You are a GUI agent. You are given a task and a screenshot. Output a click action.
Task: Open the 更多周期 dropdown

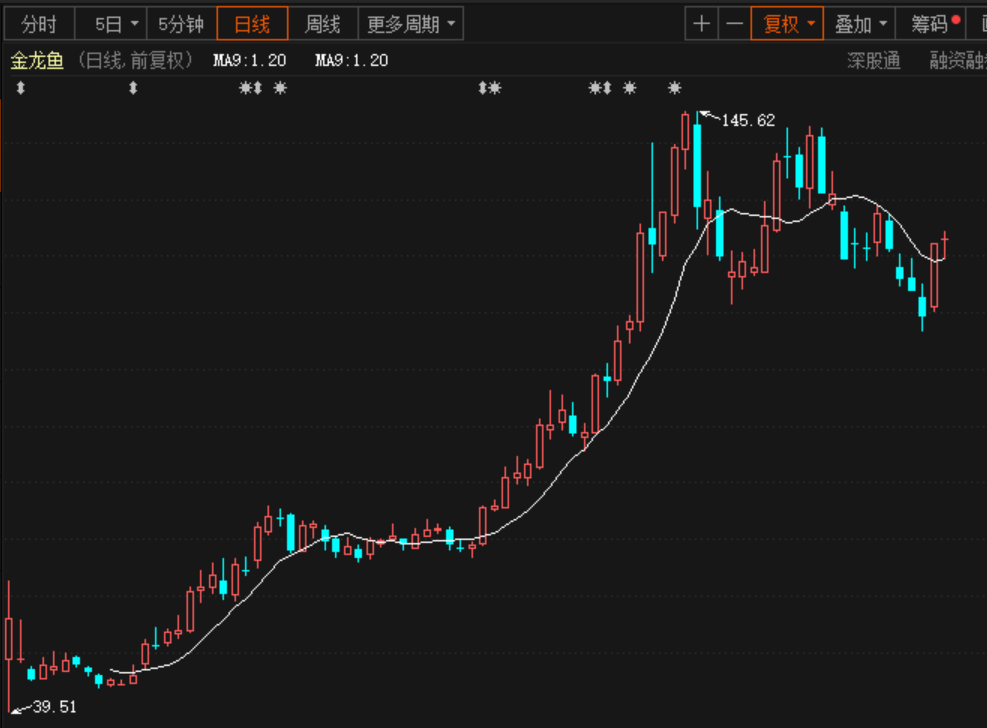click(410, 24)
